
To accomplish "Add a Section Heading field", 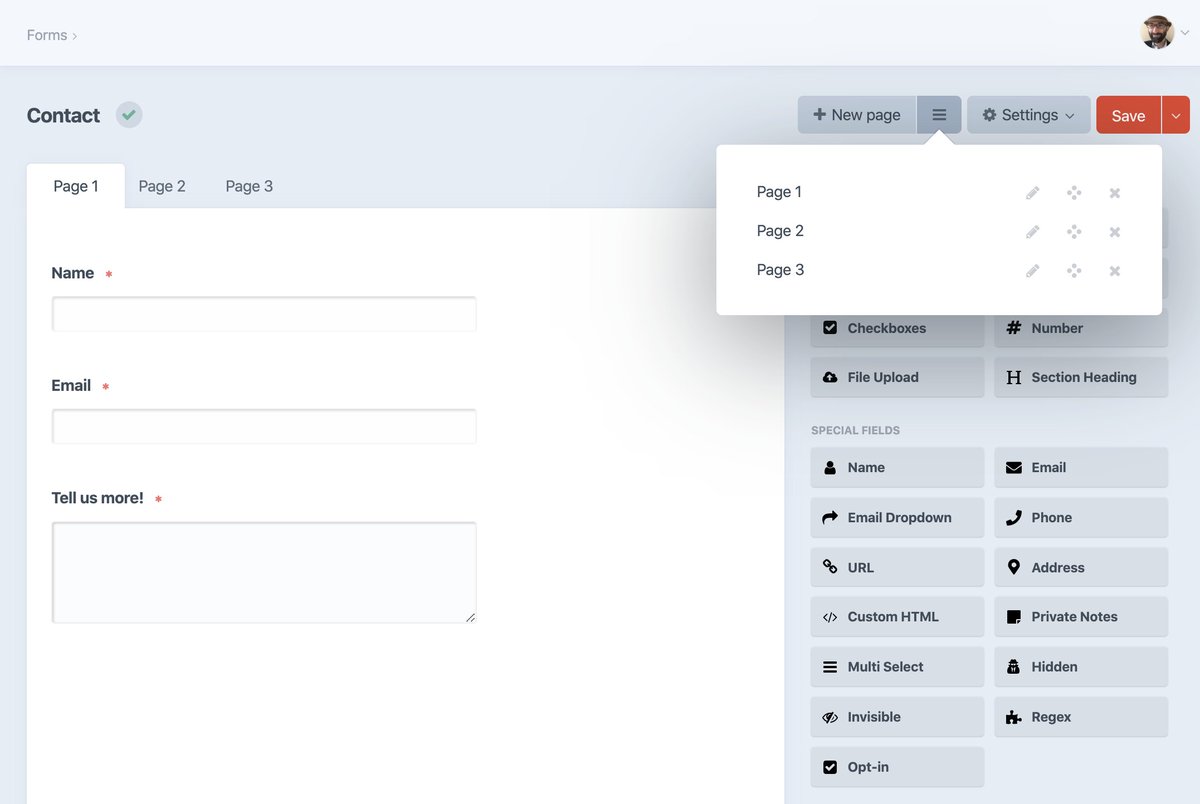I will click(x=1080, y=377).
